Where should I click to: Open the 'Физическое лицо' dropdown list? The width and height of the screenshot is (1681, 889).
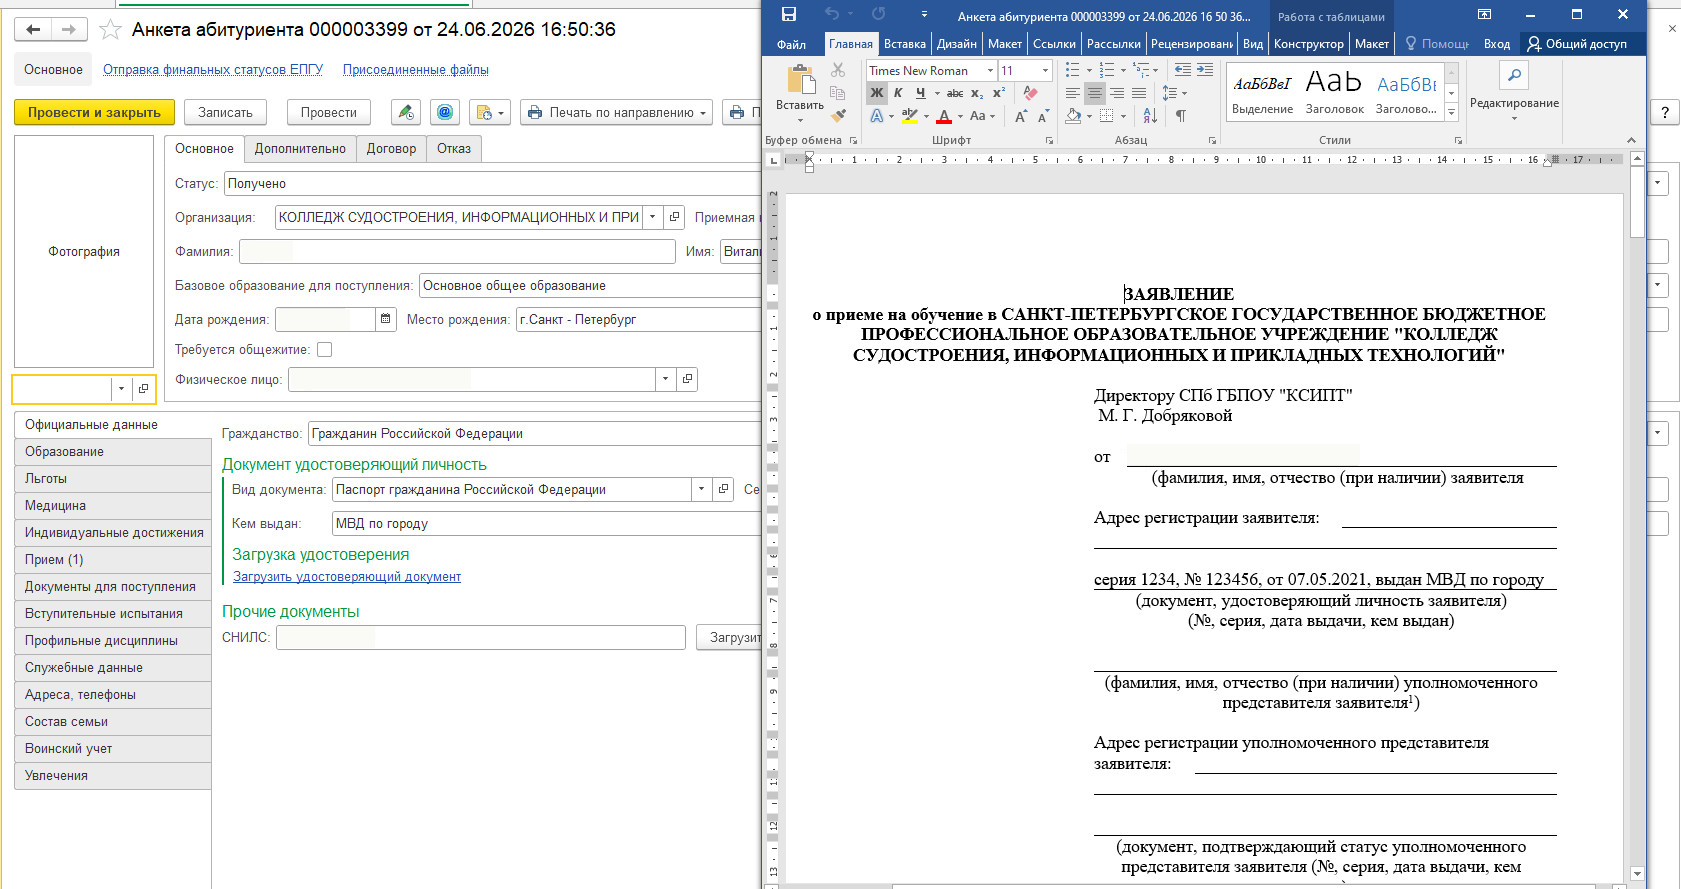point(665,380)
